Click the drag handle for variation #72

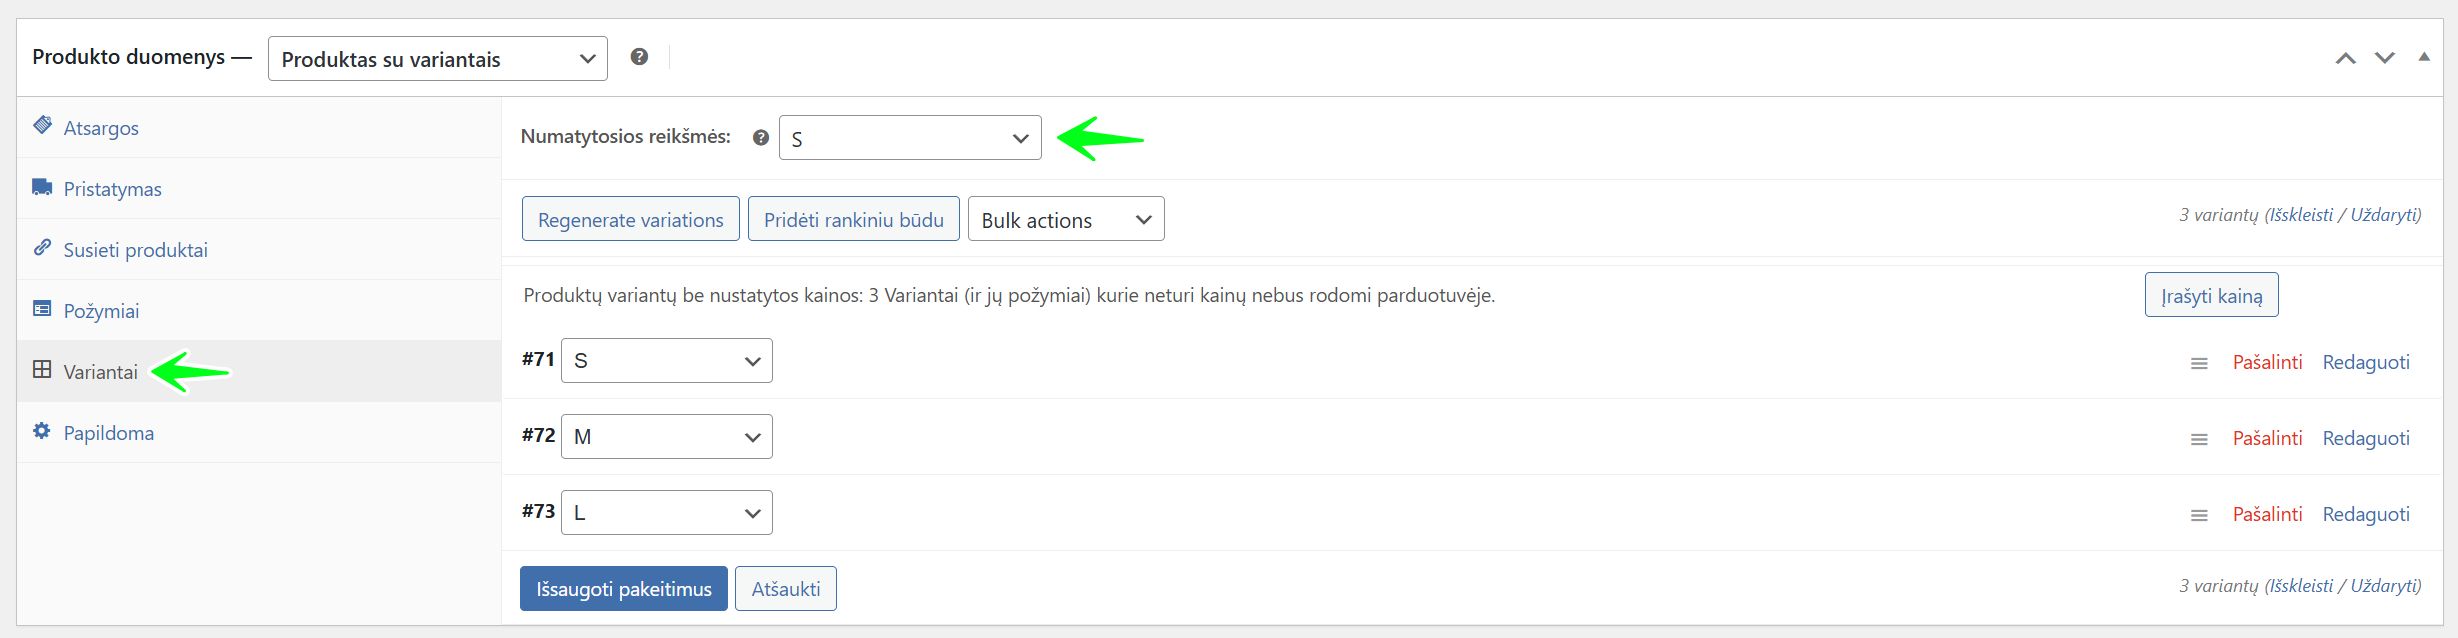click(2198, 439)
